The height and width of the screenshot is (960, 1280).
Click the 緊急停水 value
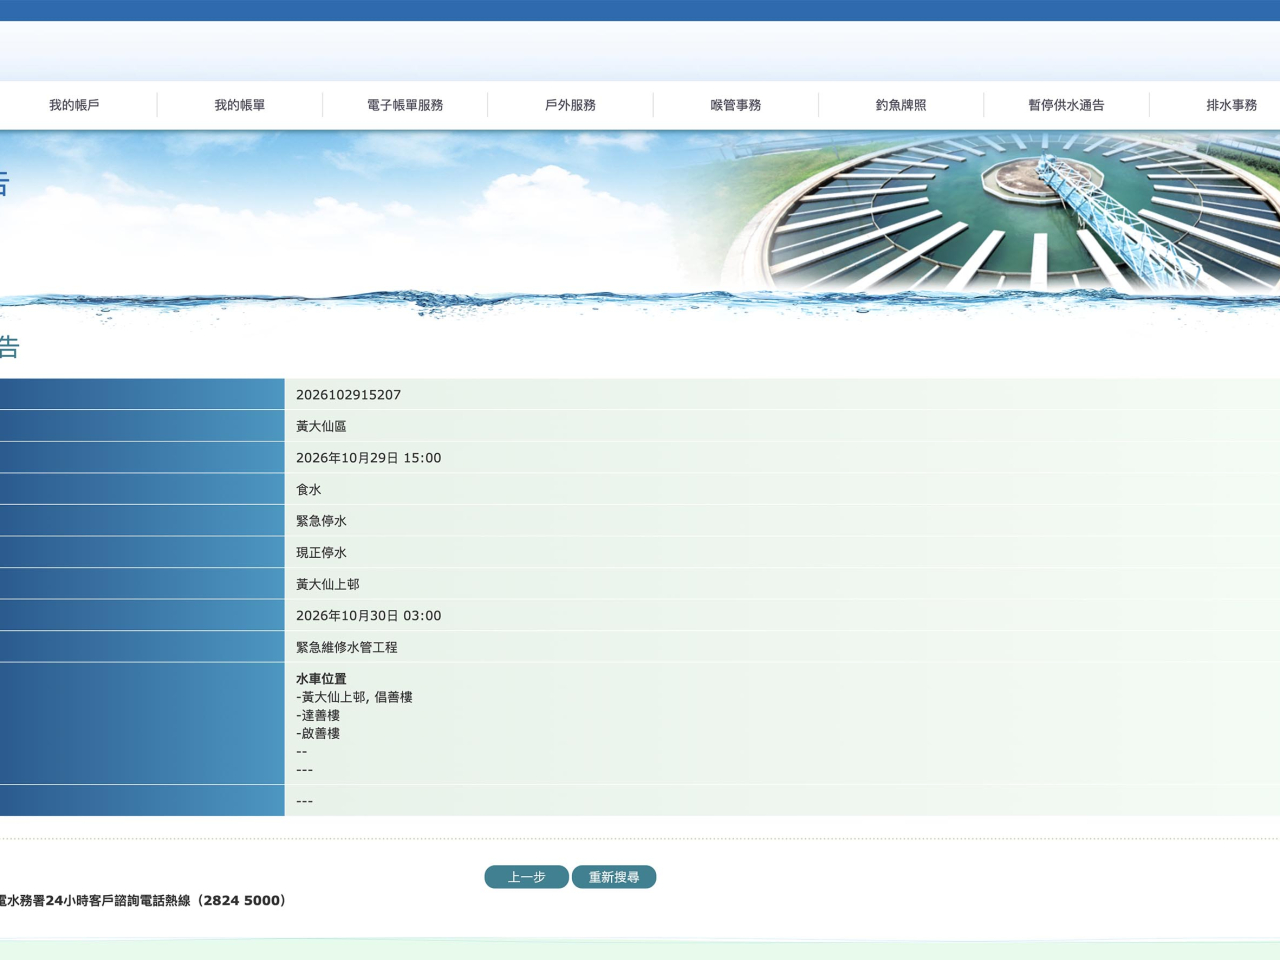click(321, 521)
